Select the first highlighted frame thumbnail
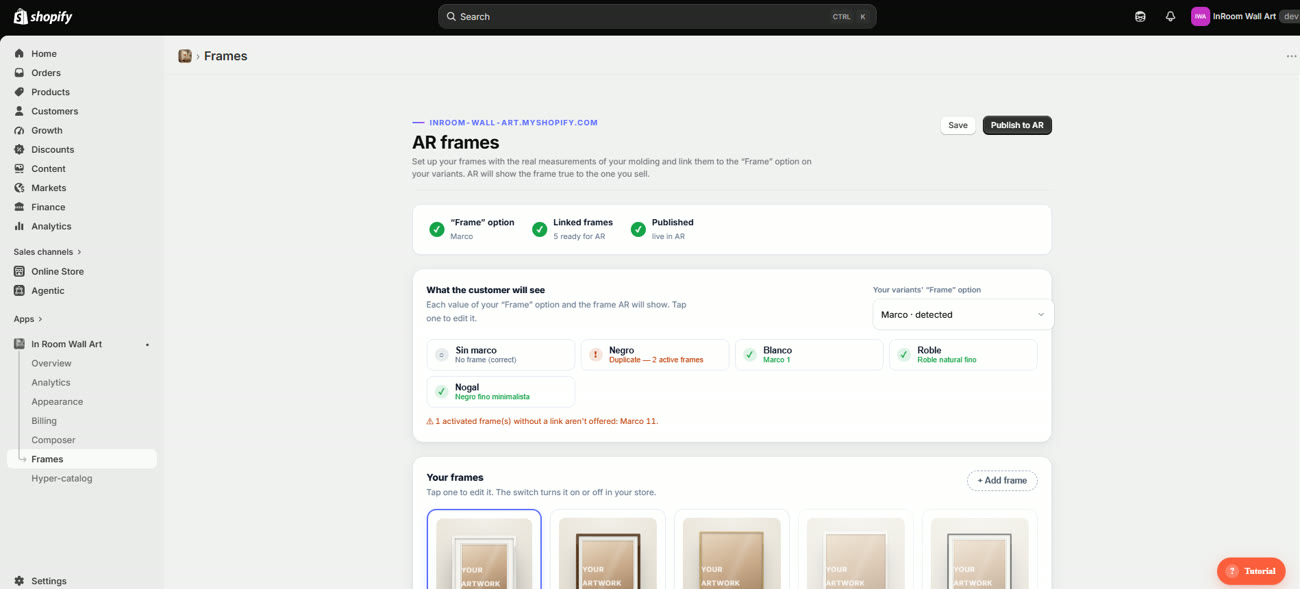Screen dimensions: 1300x589 pyautogui.click(x=484, y=550)
